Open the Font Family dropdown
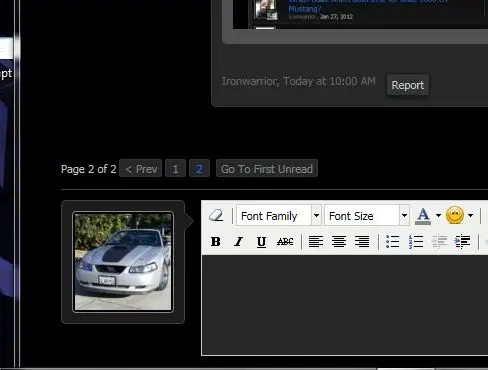Image resolution: width=488 pixels, height=370 pixels. tap(279, 216)
